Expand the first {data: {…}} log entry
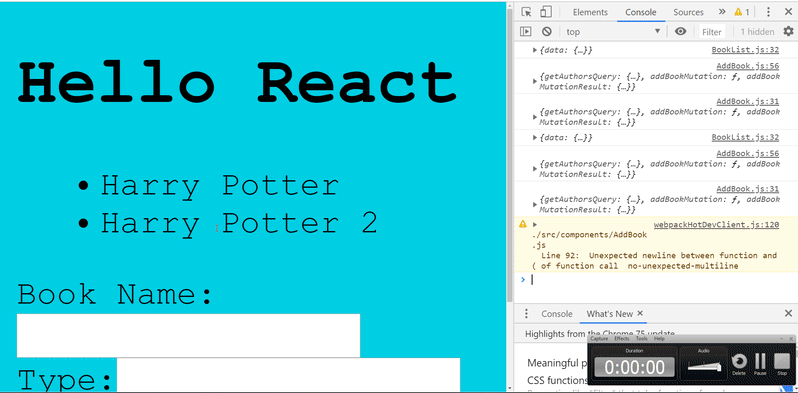The height and width of the screenshot is (393, 798). pos(535,50)
